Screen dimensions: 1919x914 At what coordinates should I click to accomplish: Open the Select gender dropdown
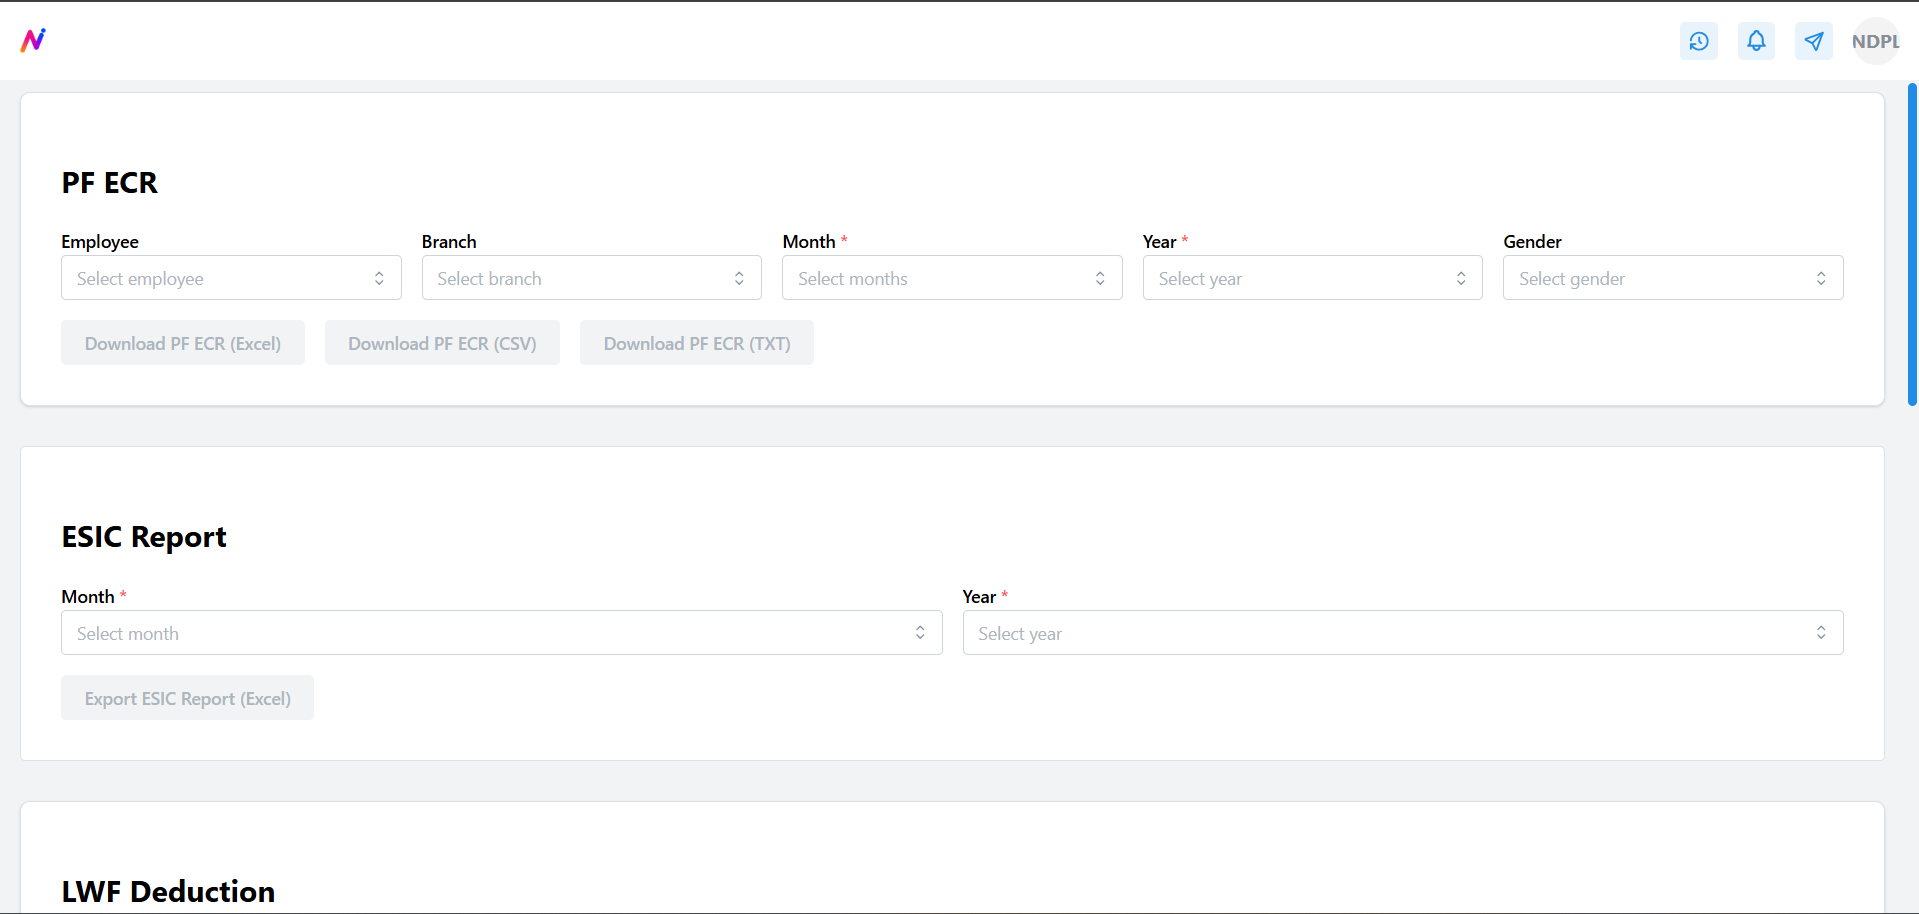coord(1673,278)
